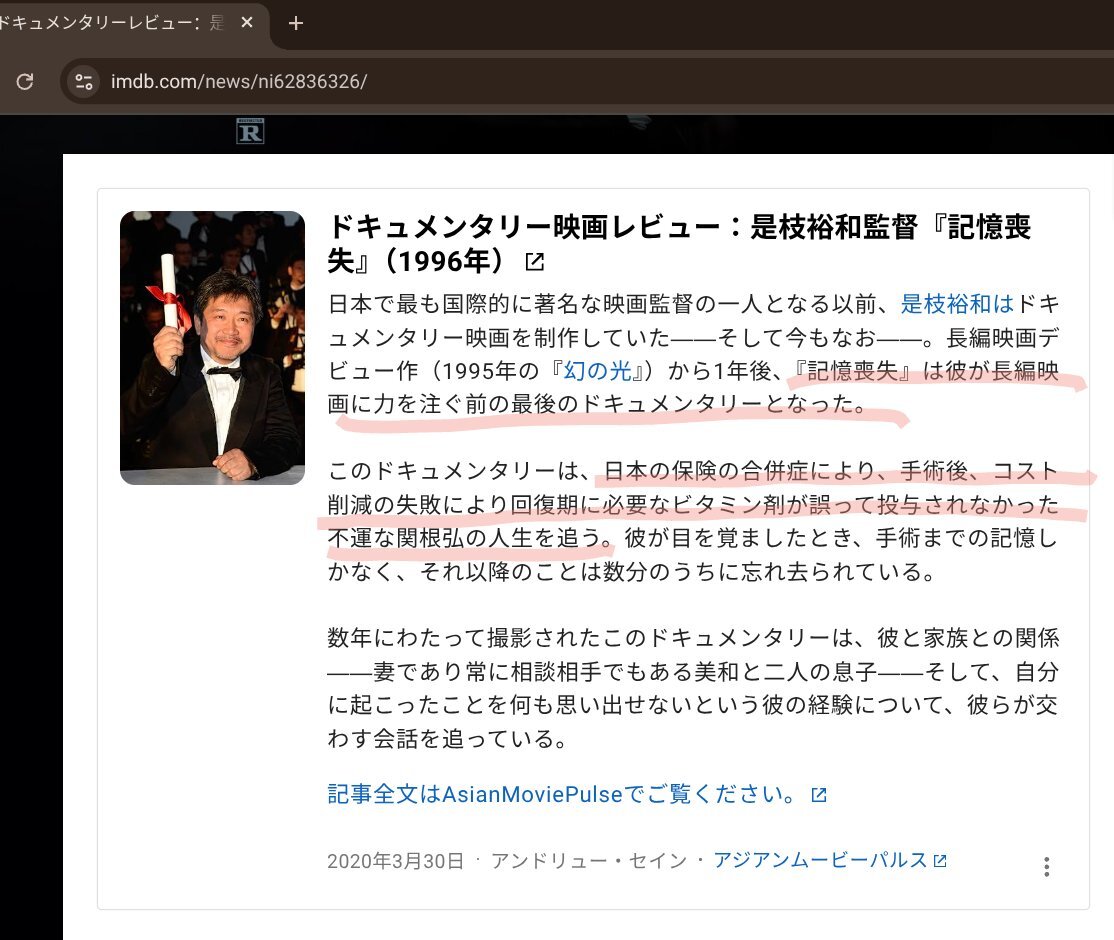The image size is (1114, 940).
Task: Visit the アジアンムービーパルス source link
Action: (820, 860)
